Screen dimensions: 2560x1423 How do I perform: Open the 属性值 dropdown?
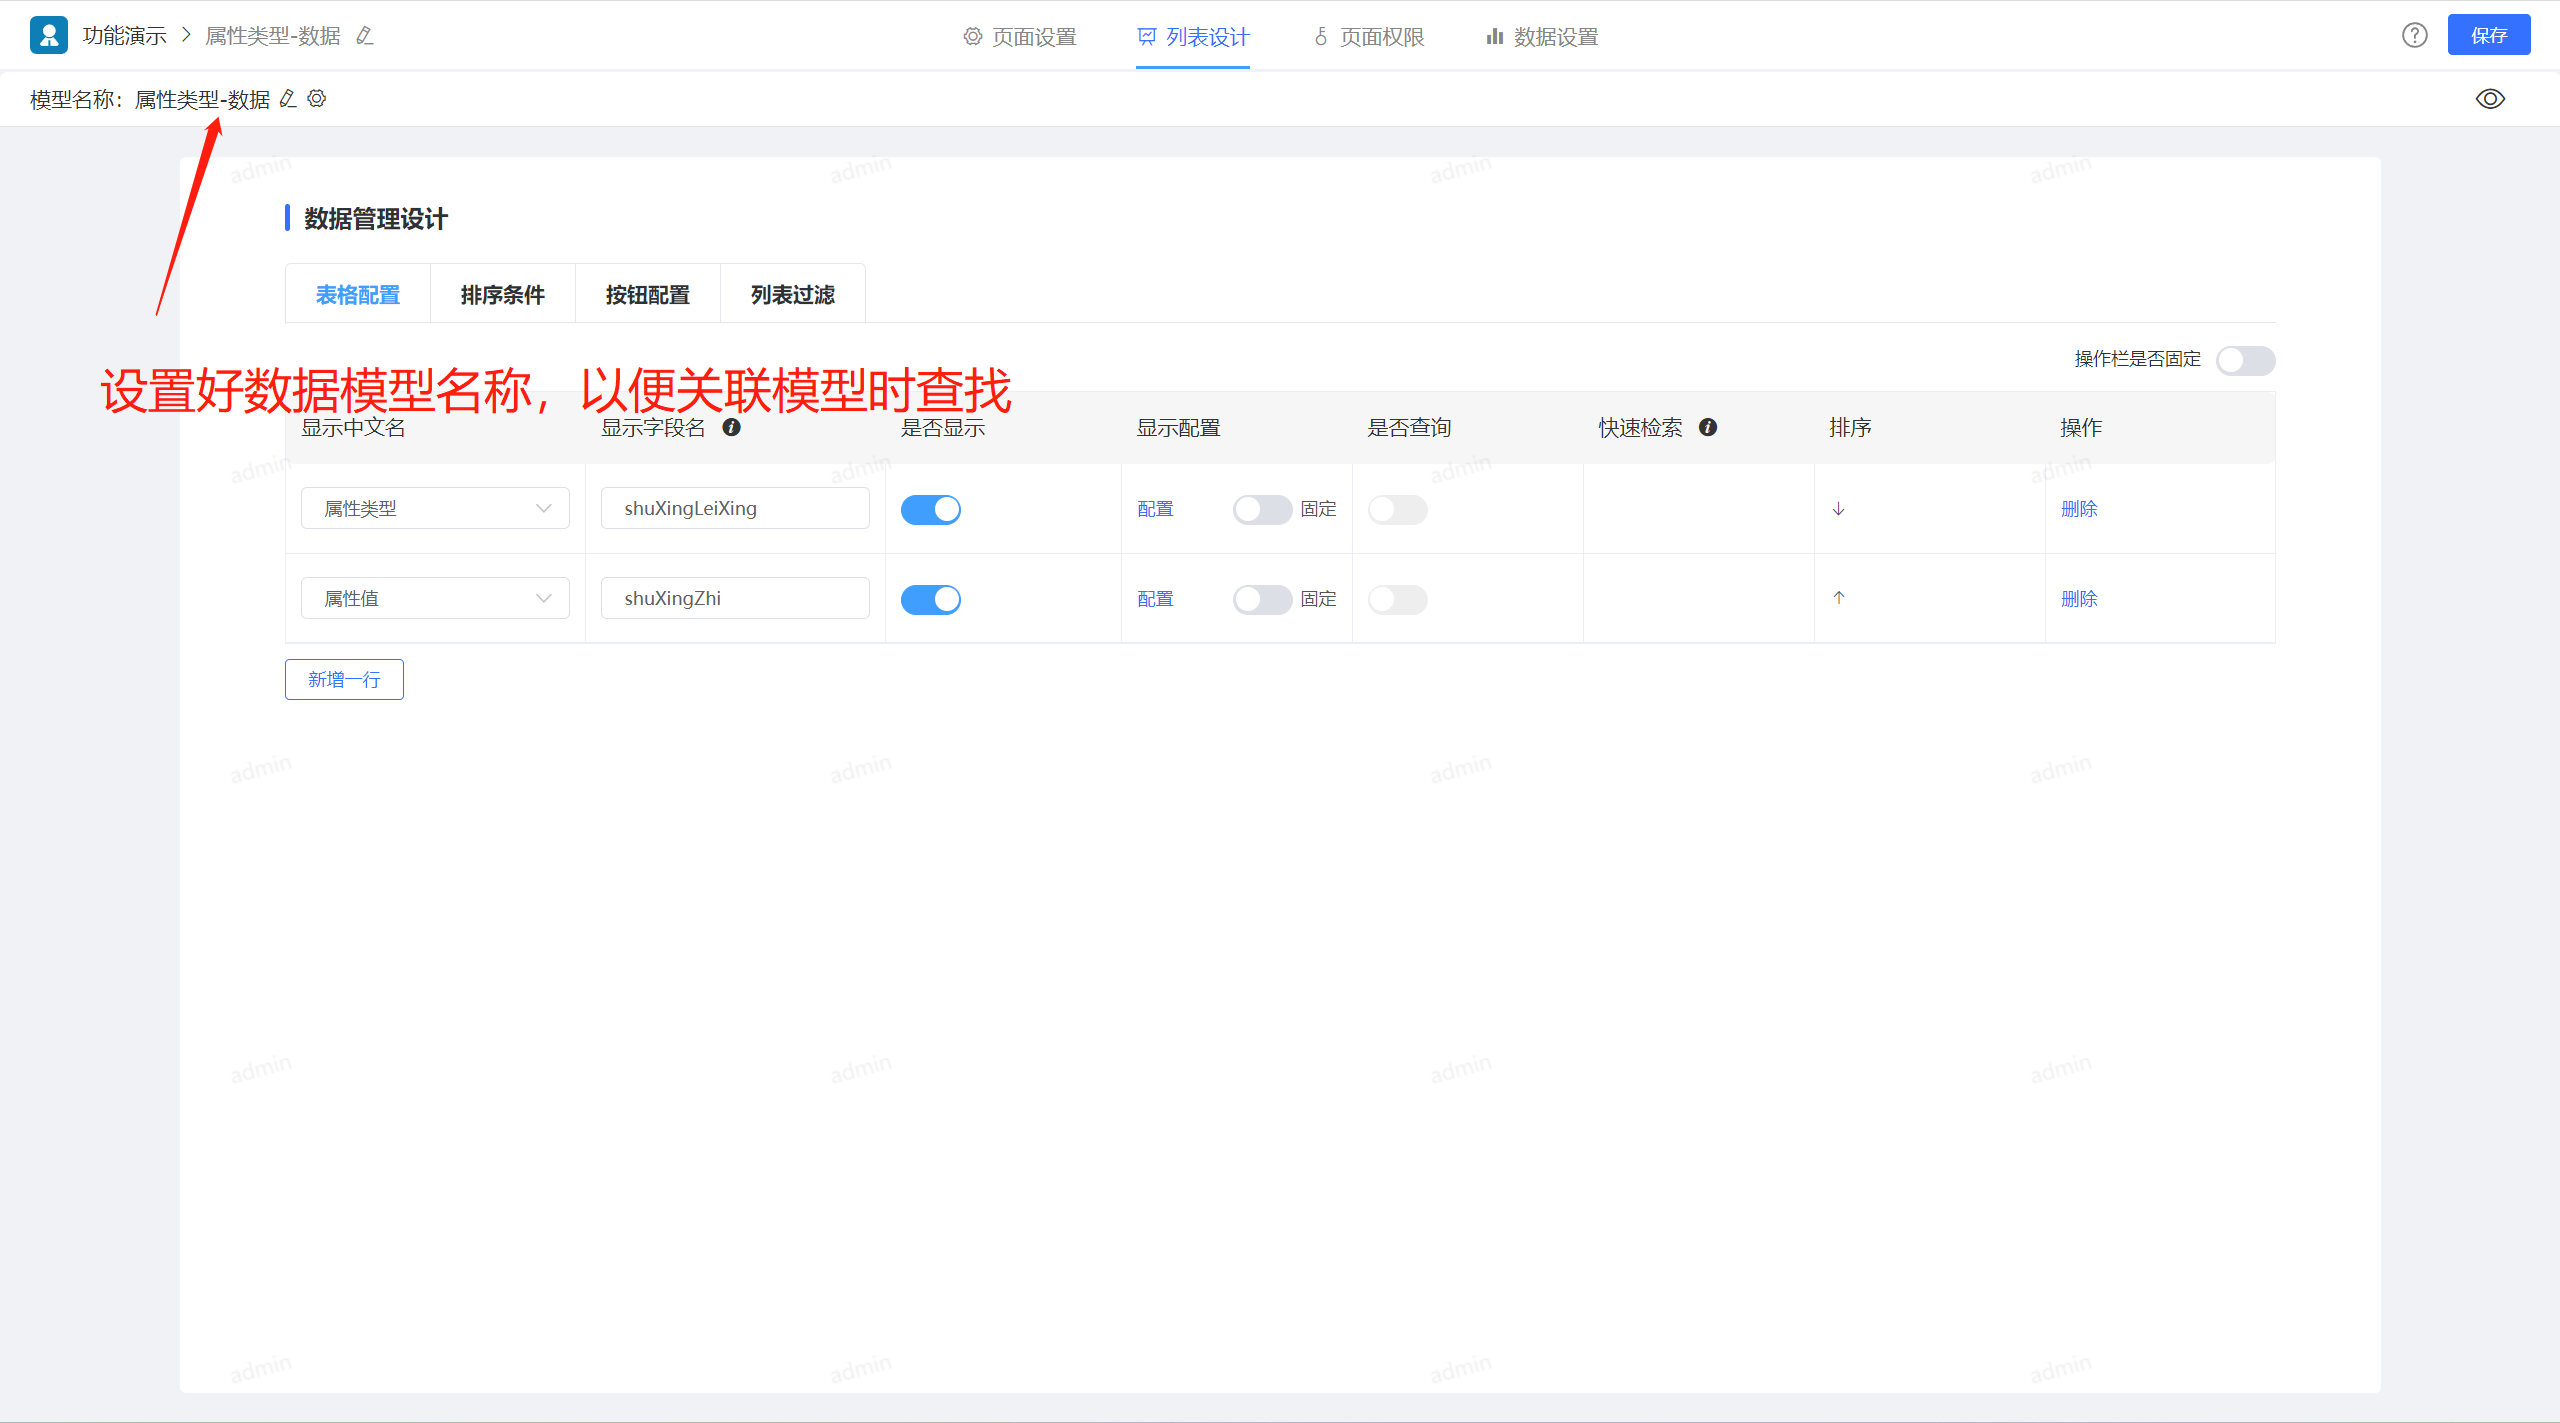435,599
